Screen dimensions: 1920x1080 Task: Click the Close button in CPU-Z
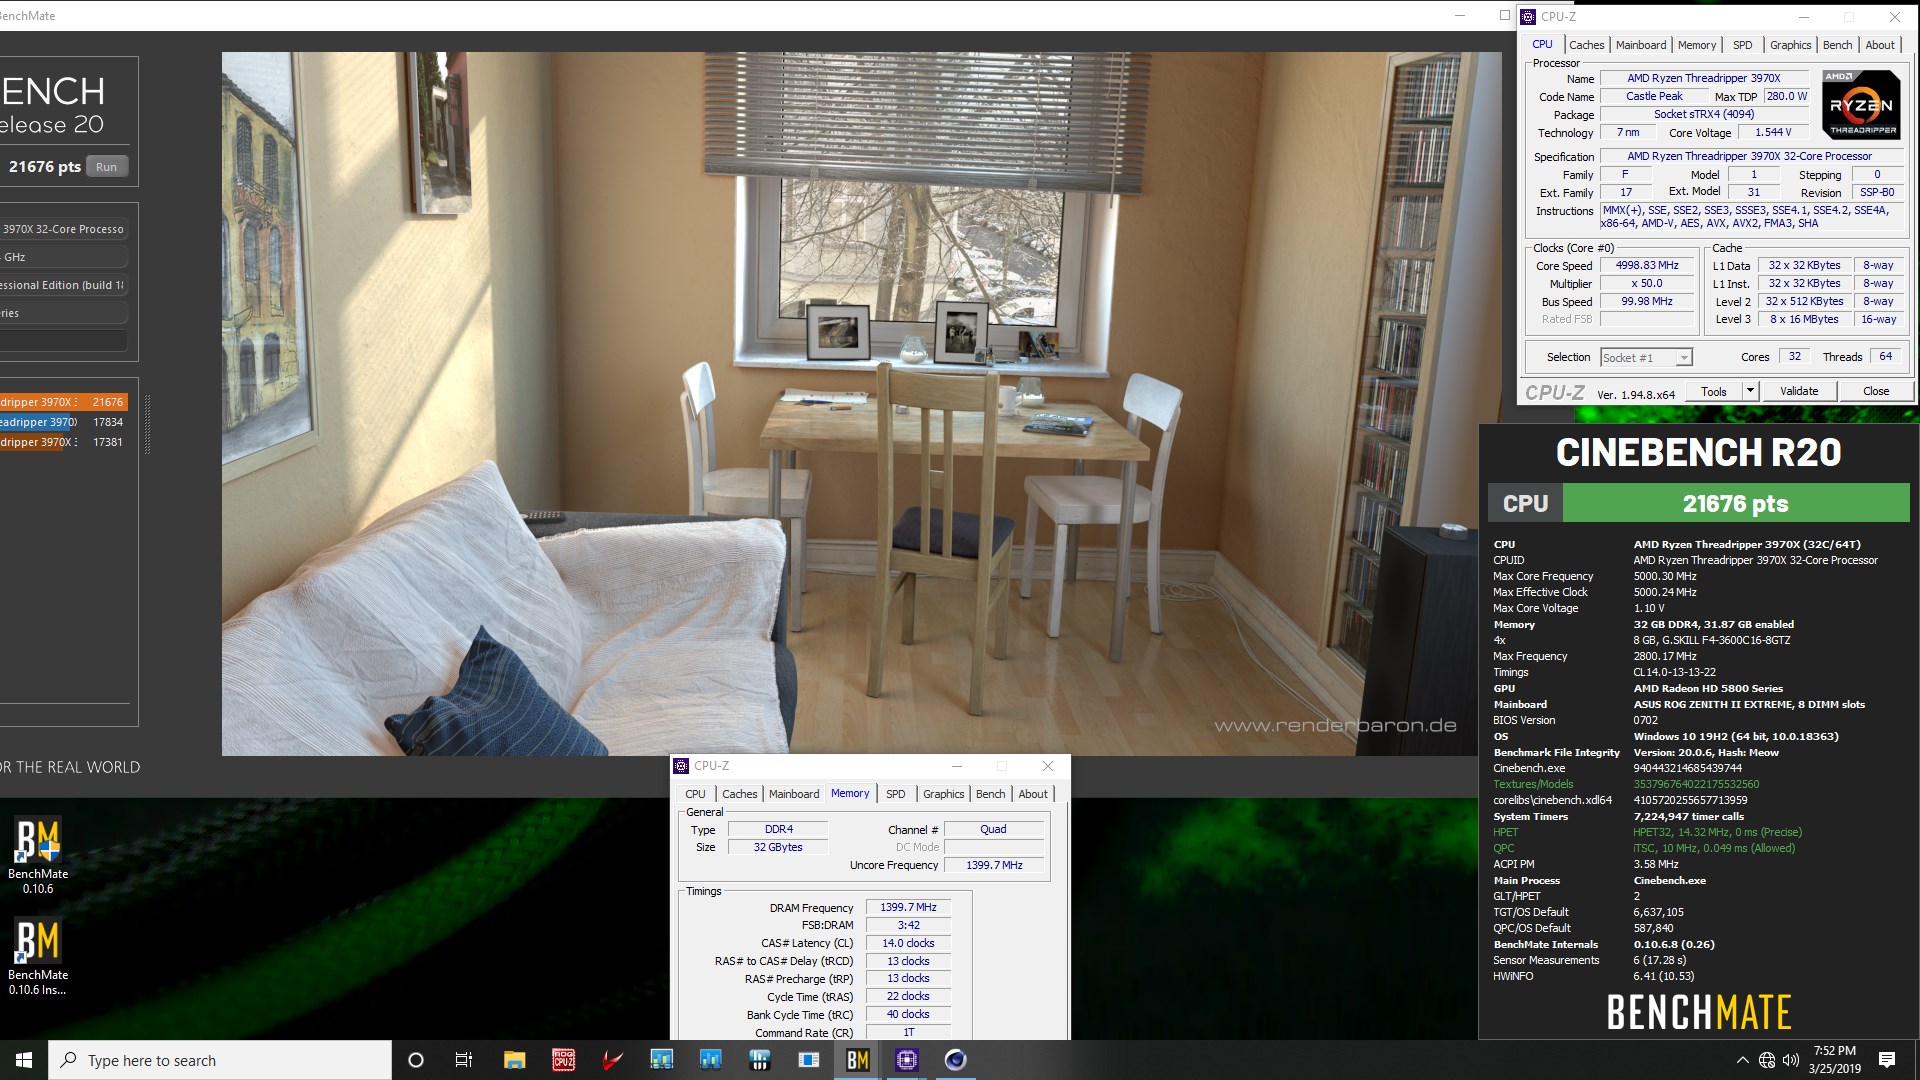click(1876, 391)
